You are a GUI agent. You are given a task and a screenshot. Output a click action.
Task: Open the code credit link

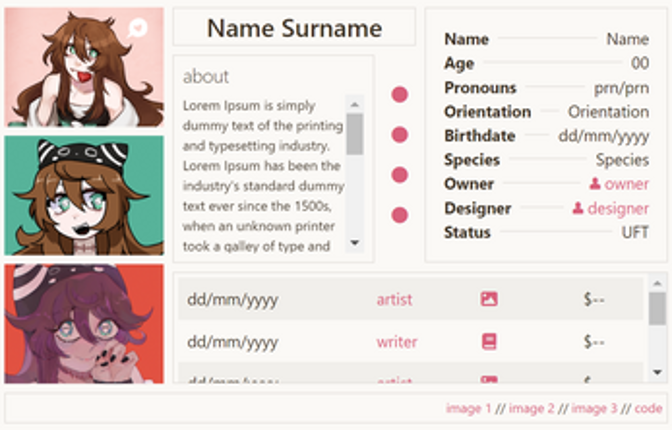[648, 409]
